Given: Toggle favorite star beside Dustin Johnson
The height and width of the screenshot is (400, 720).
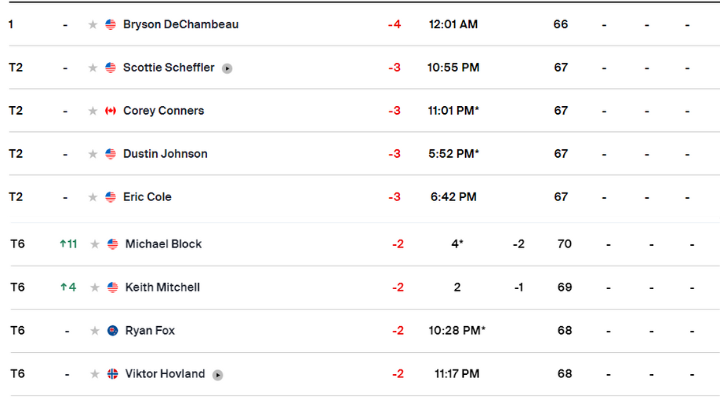Looking at the screenshot, I should 93,154.
